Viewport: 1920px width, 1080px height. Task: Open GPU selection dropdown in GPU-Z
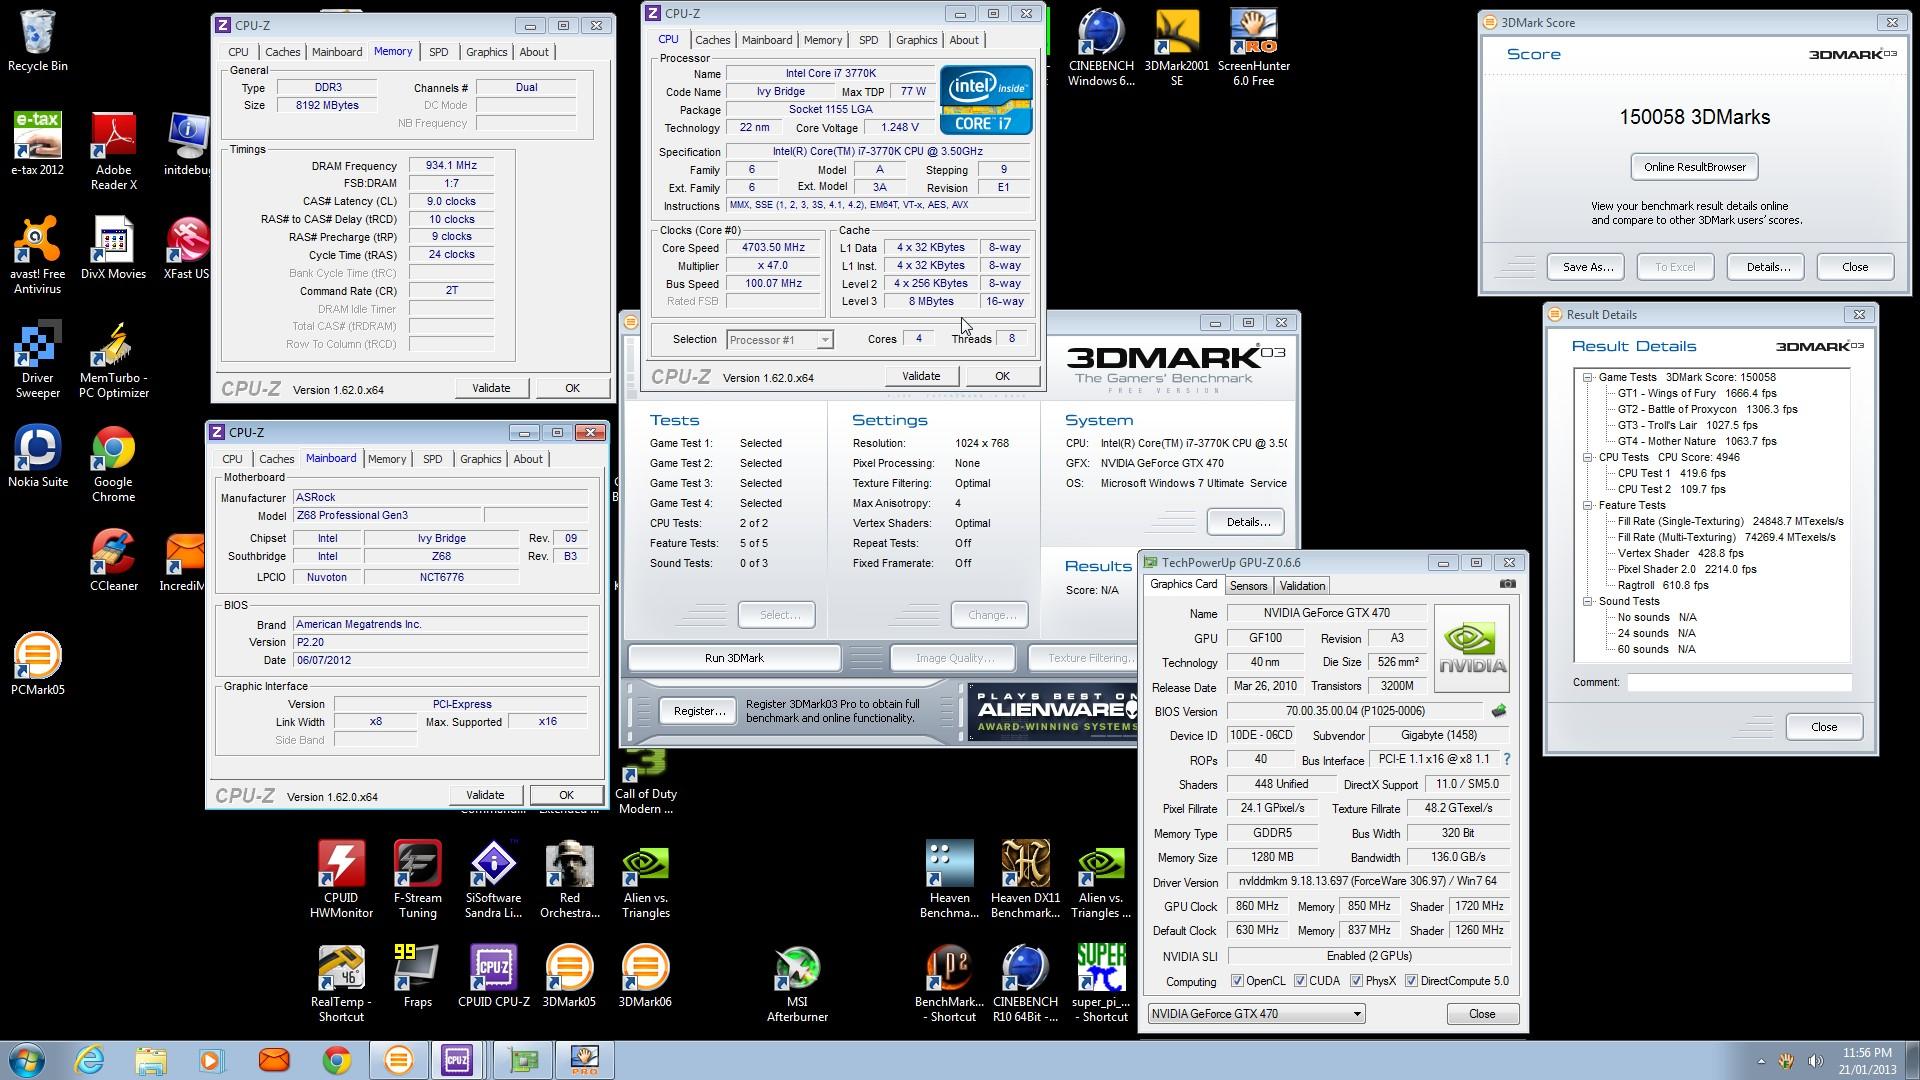(x=1256, y=1014)
